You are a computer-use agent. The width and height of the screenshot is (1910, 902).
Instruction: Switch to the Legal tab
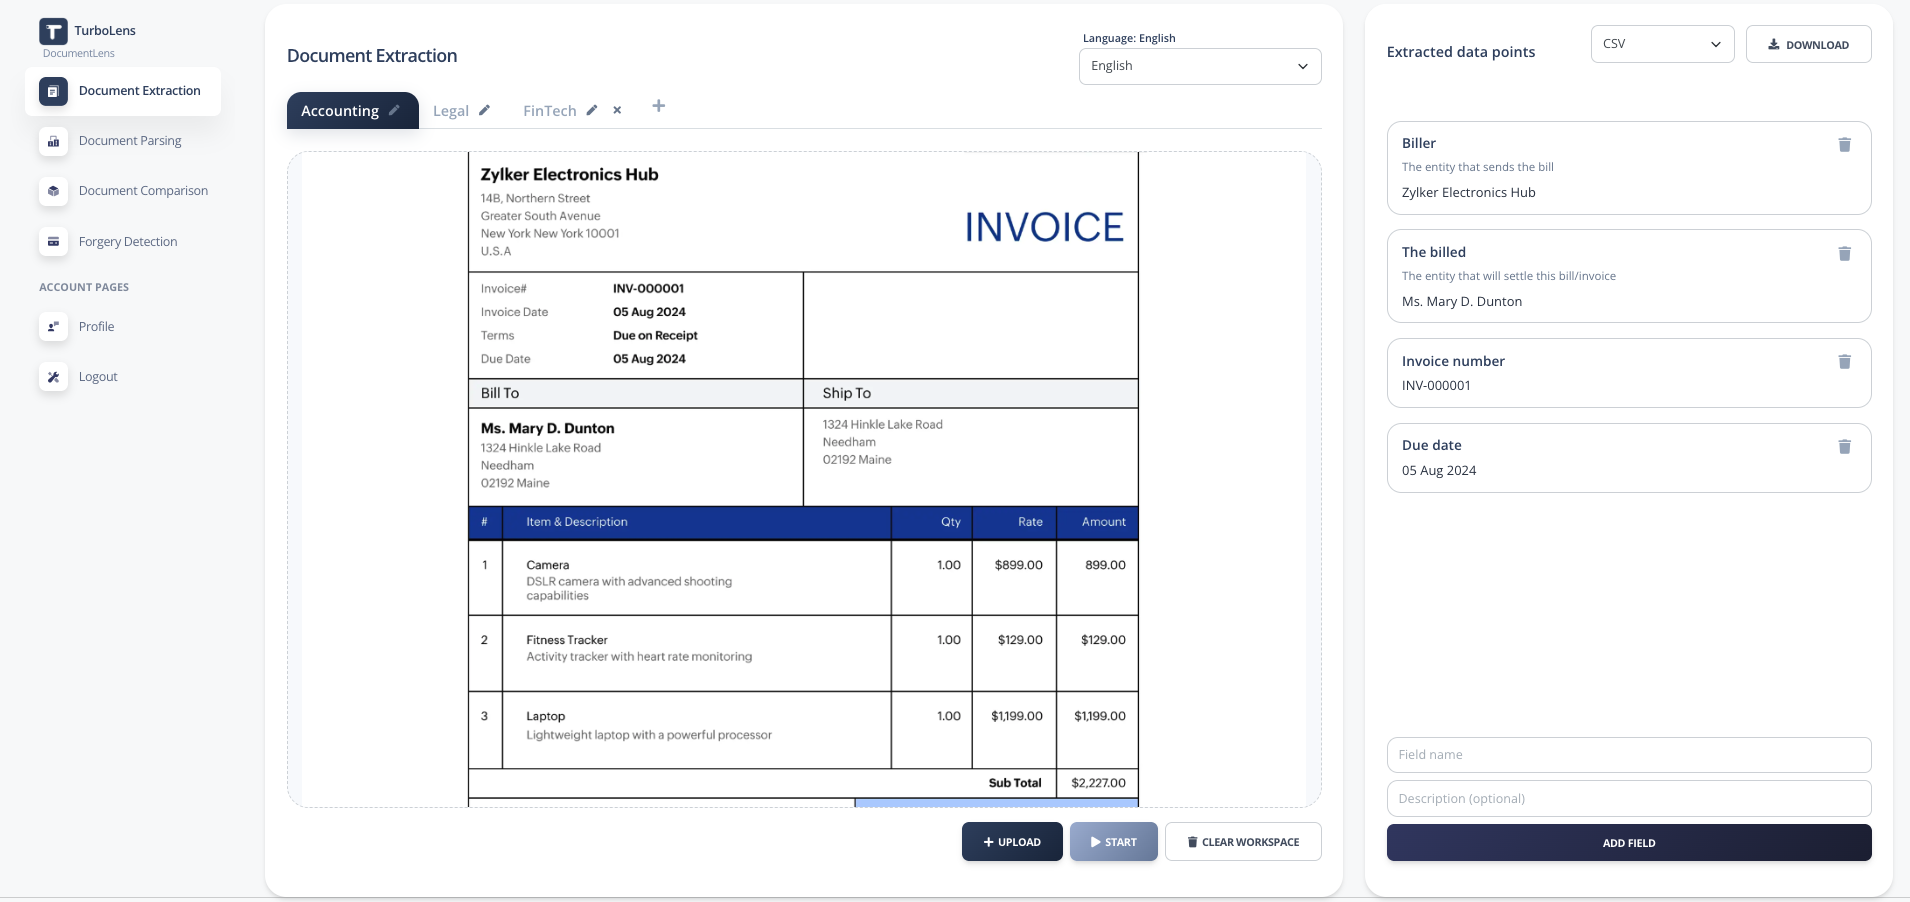(450, 111)
